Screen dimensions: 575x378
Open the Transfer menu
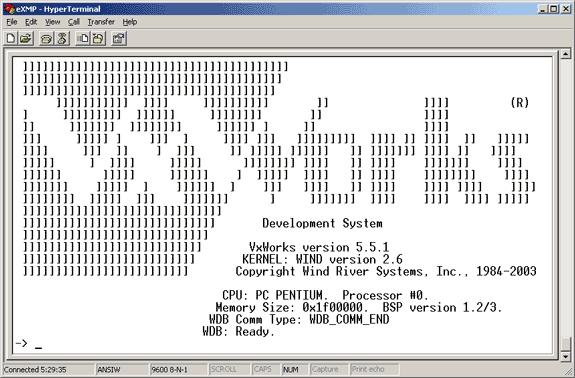[x=101, y=22]
